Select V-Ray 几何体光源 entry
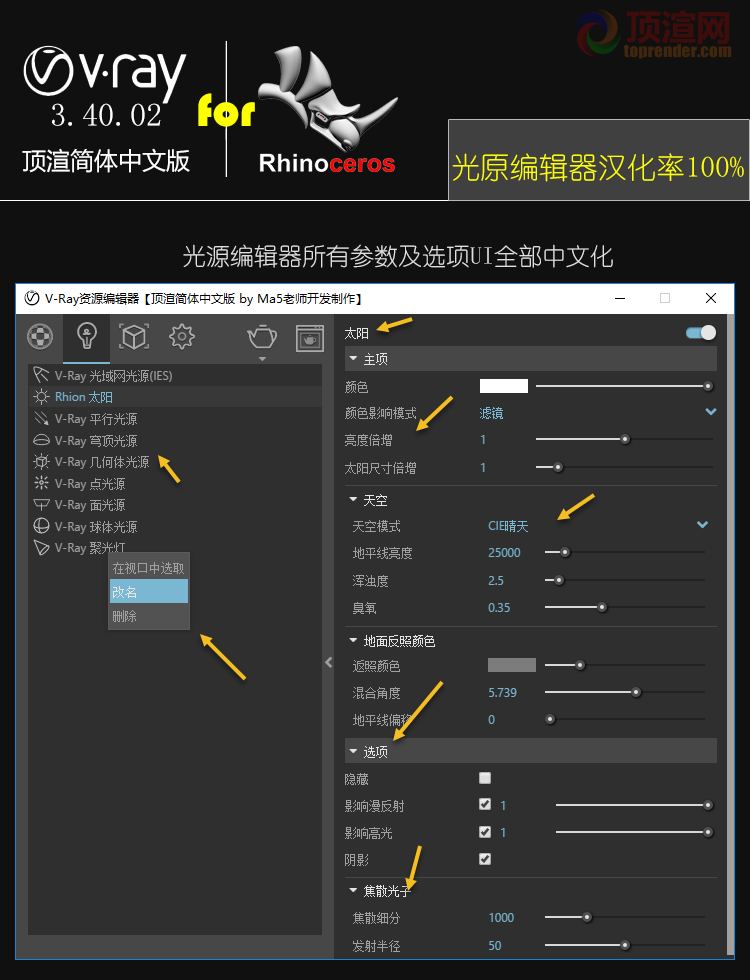The width and height of the screenshot is (750, 980). (x=102, y=462)
